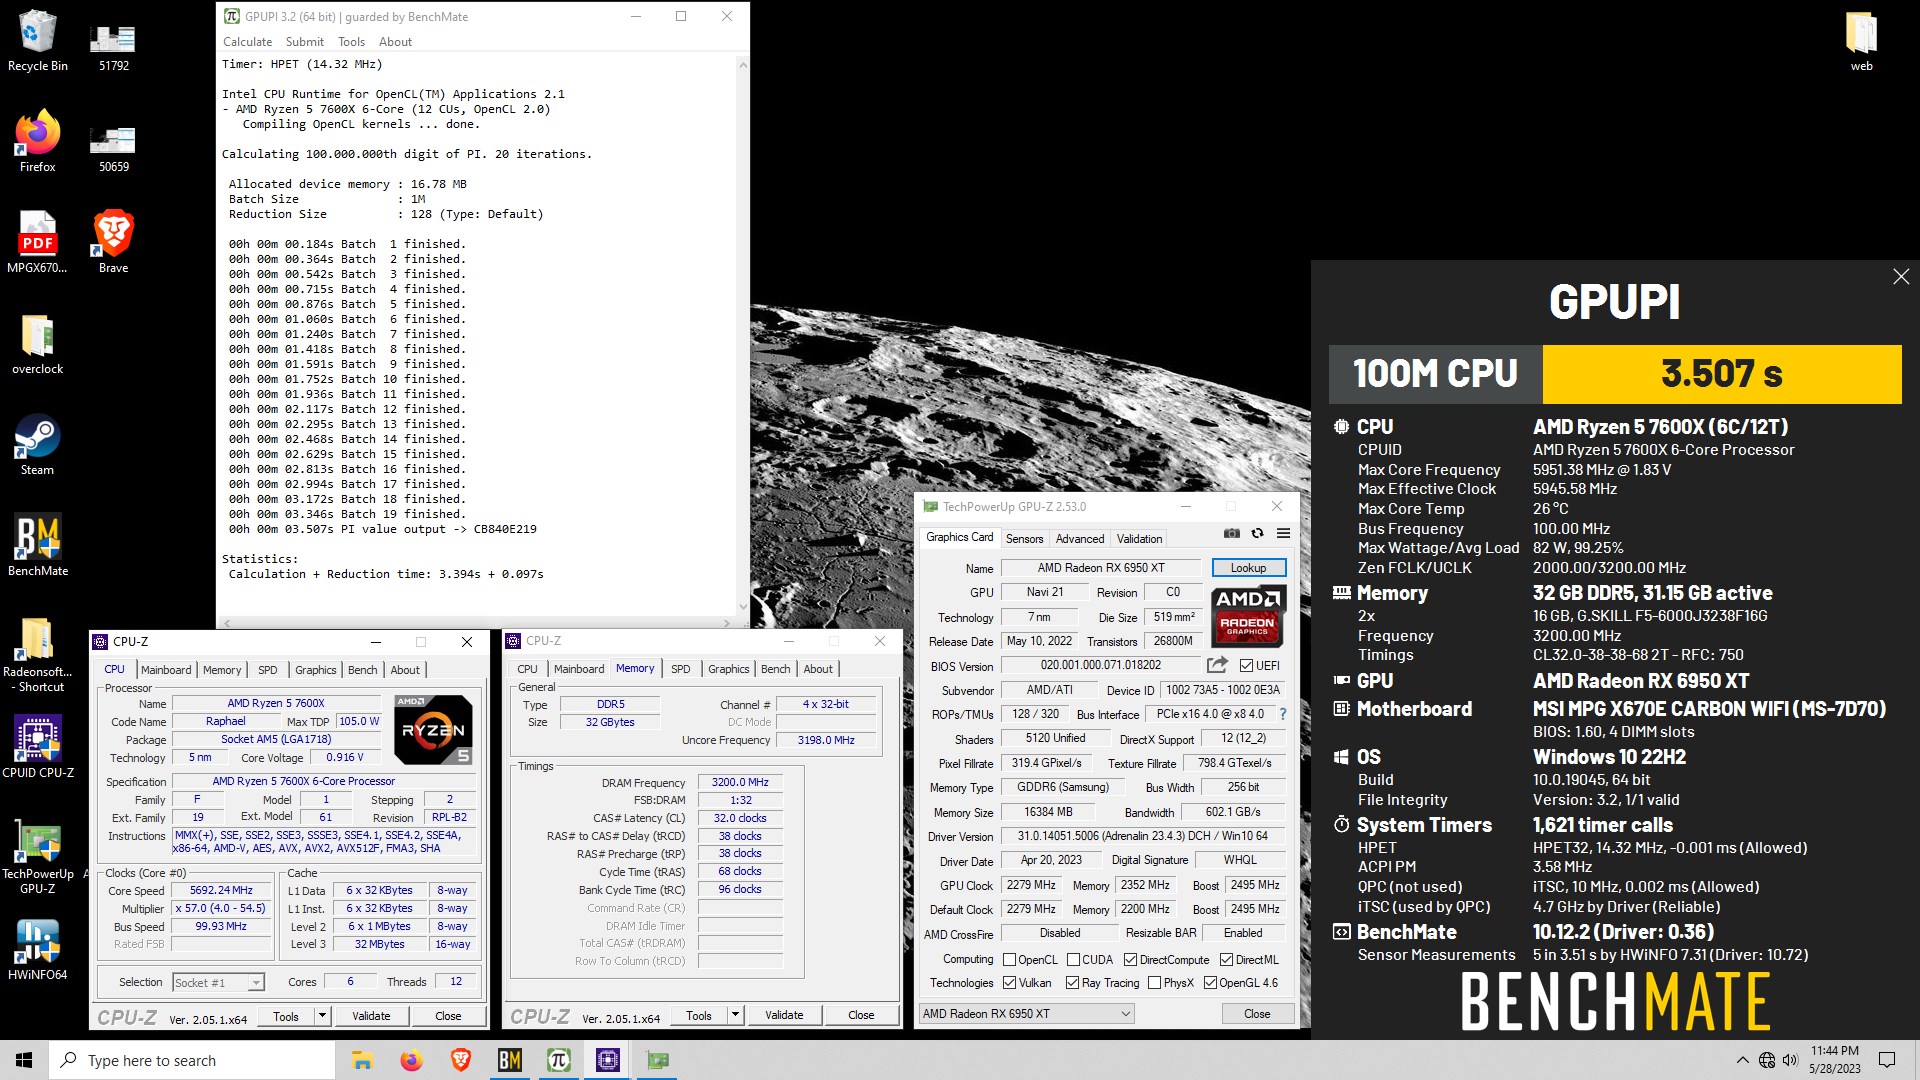This screenshot has width=1920, height=1080.
Task: Toggle the Vulkan checkbox
Action: coord(1009,983)
